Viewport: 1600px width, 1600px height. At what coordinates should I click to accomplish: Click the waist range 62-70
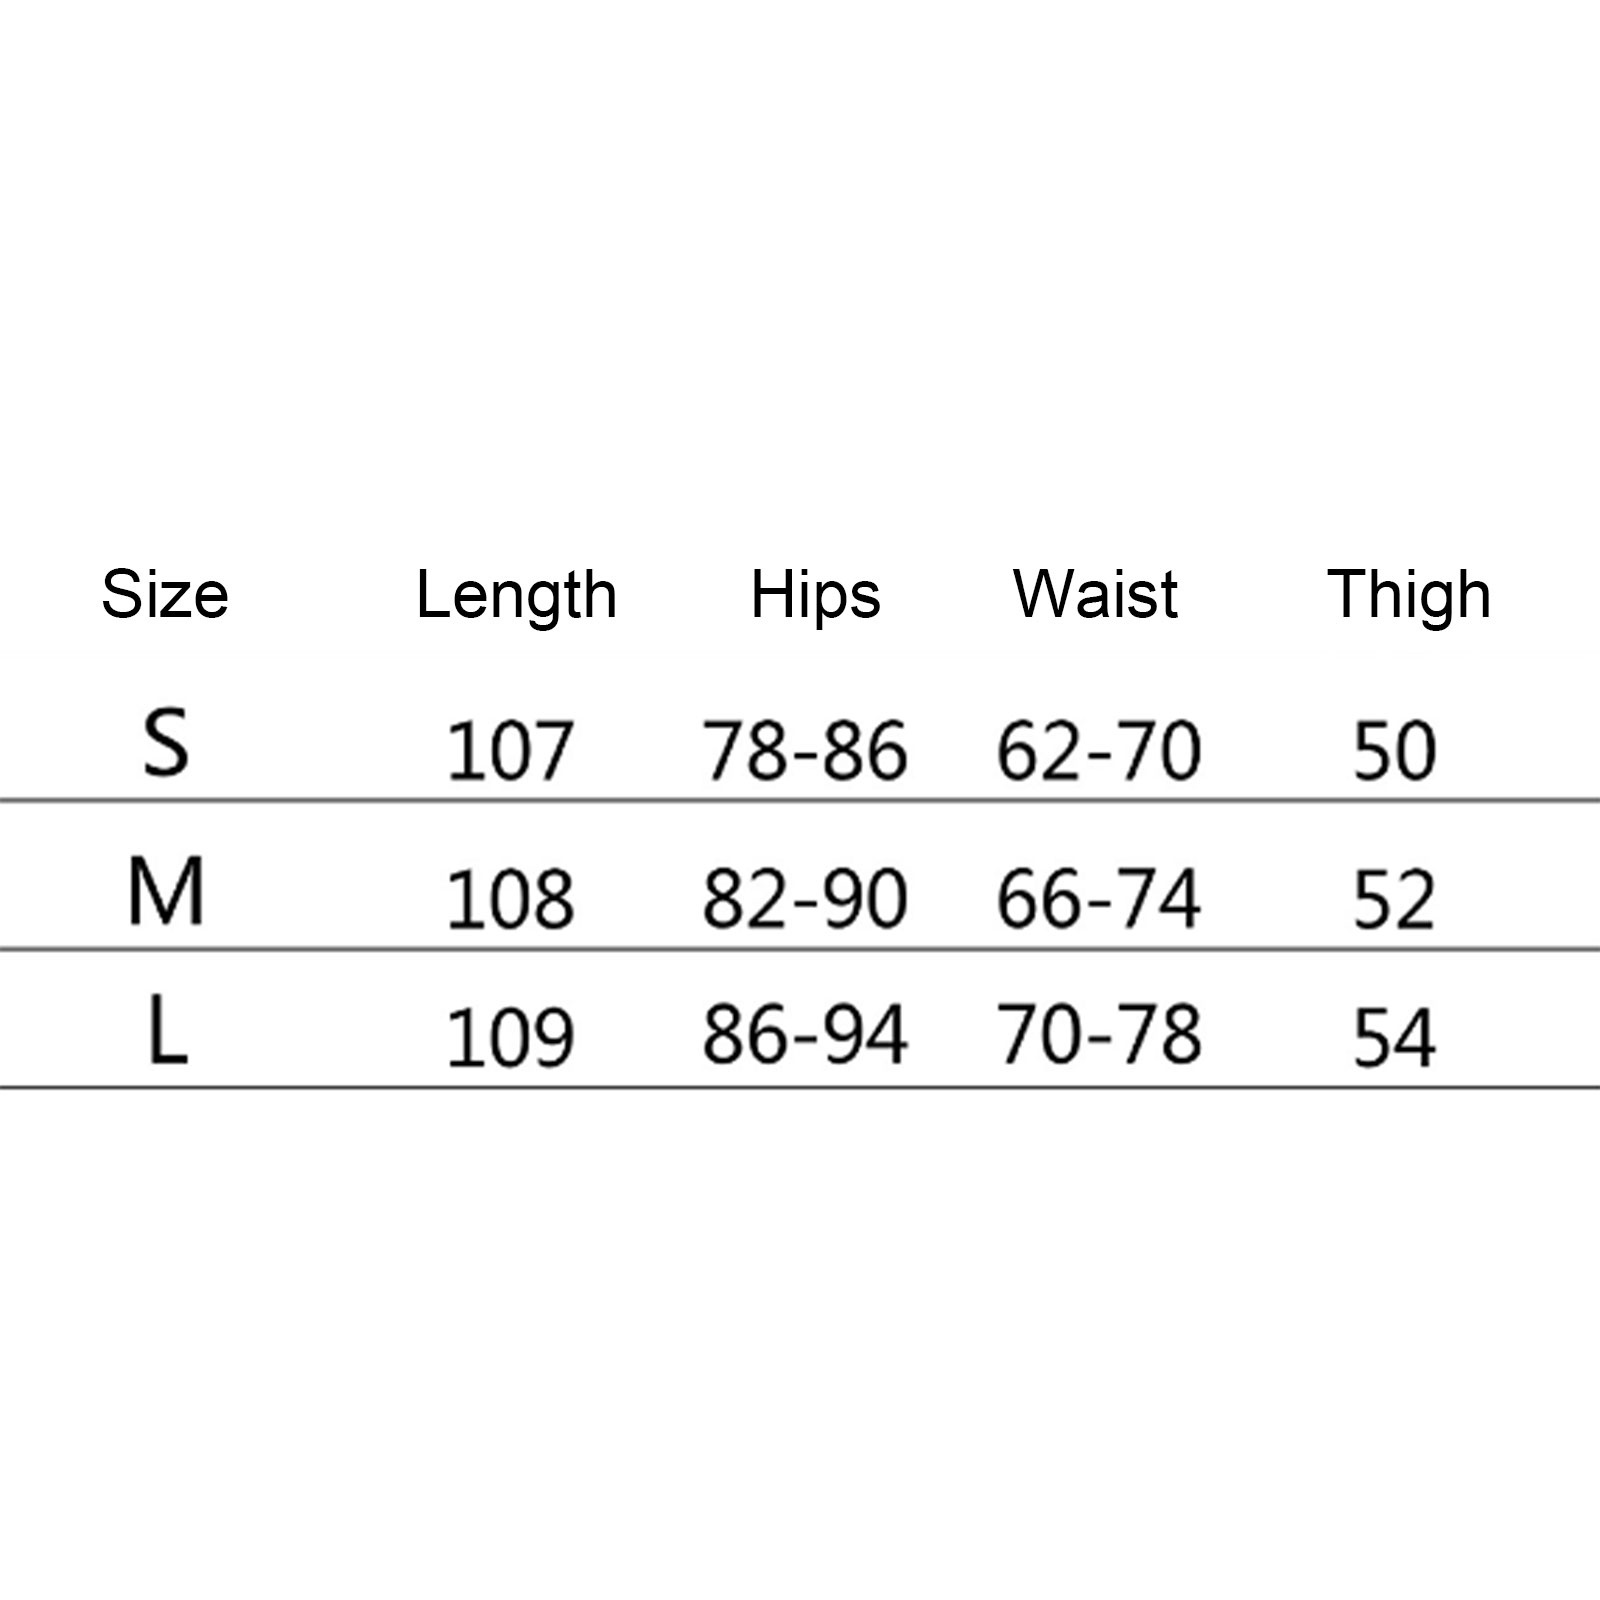pos(1098,751)
